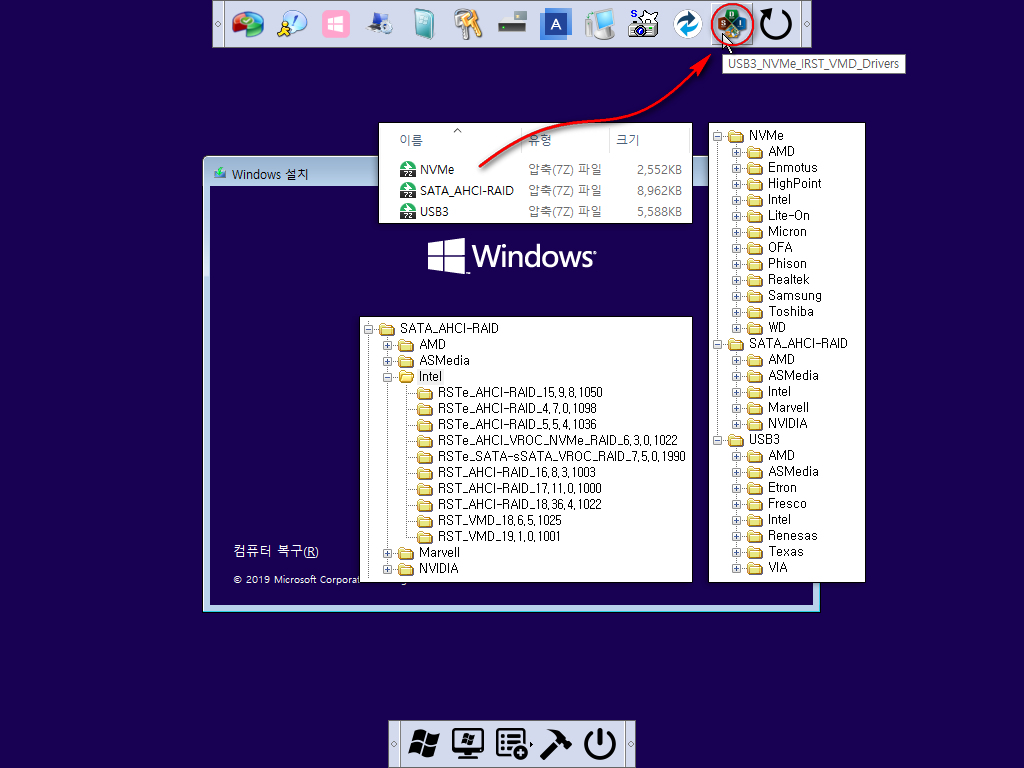Click the top toolbar right diamond handle

coord(807,24)
